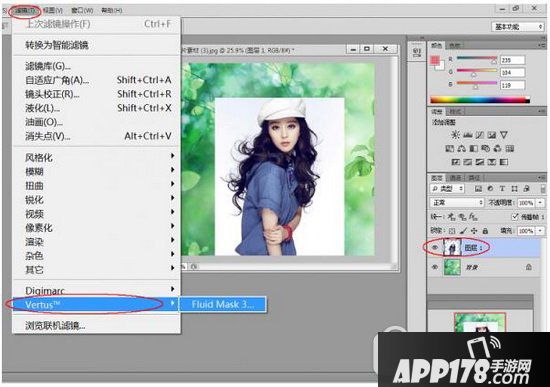Click the R channel color slider
Viewport: 550px width, 387px height.
tap(477, 59)
